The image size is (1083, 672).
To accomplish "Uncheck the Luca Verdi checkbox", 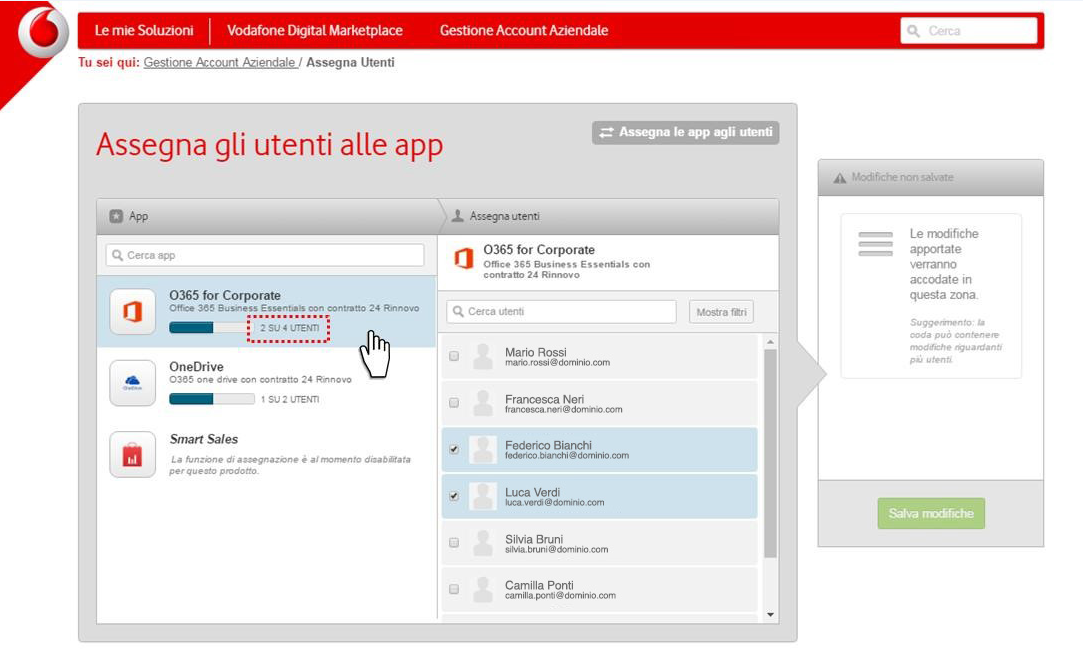I will tap(454, 496).
